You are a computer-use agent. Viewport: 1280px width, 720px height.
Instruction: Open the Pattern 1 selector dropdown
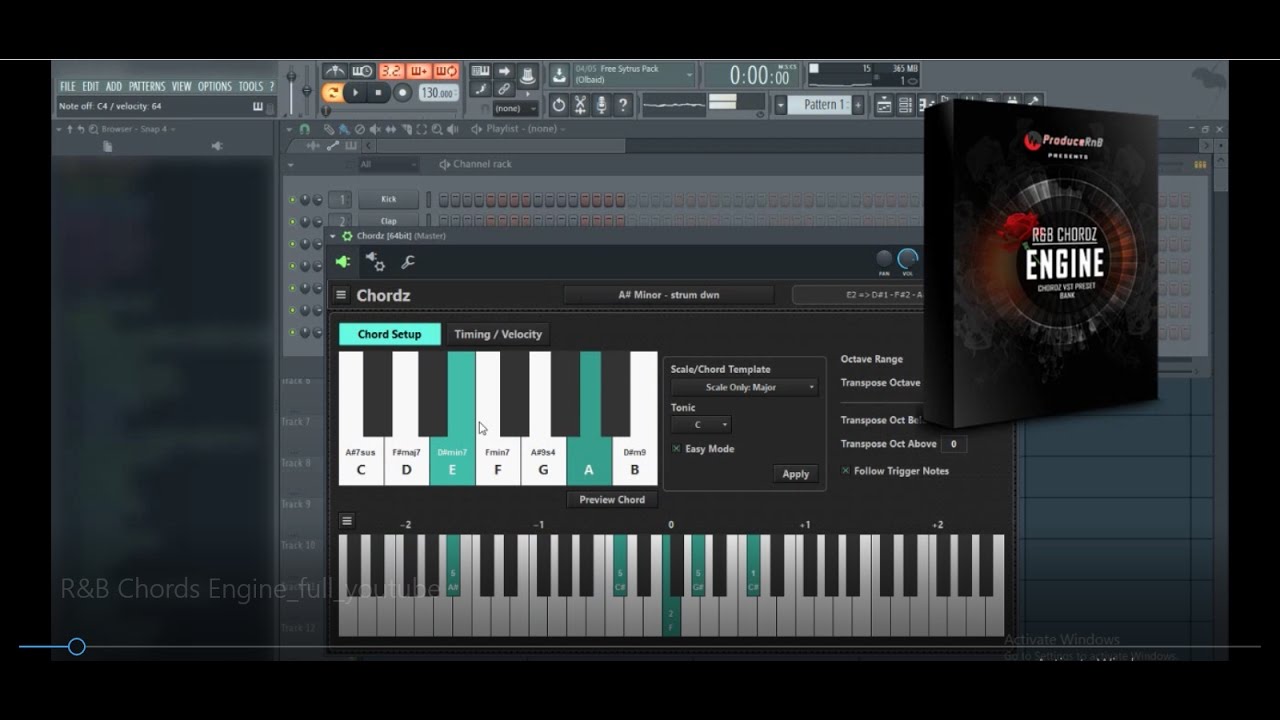point(820,105)
